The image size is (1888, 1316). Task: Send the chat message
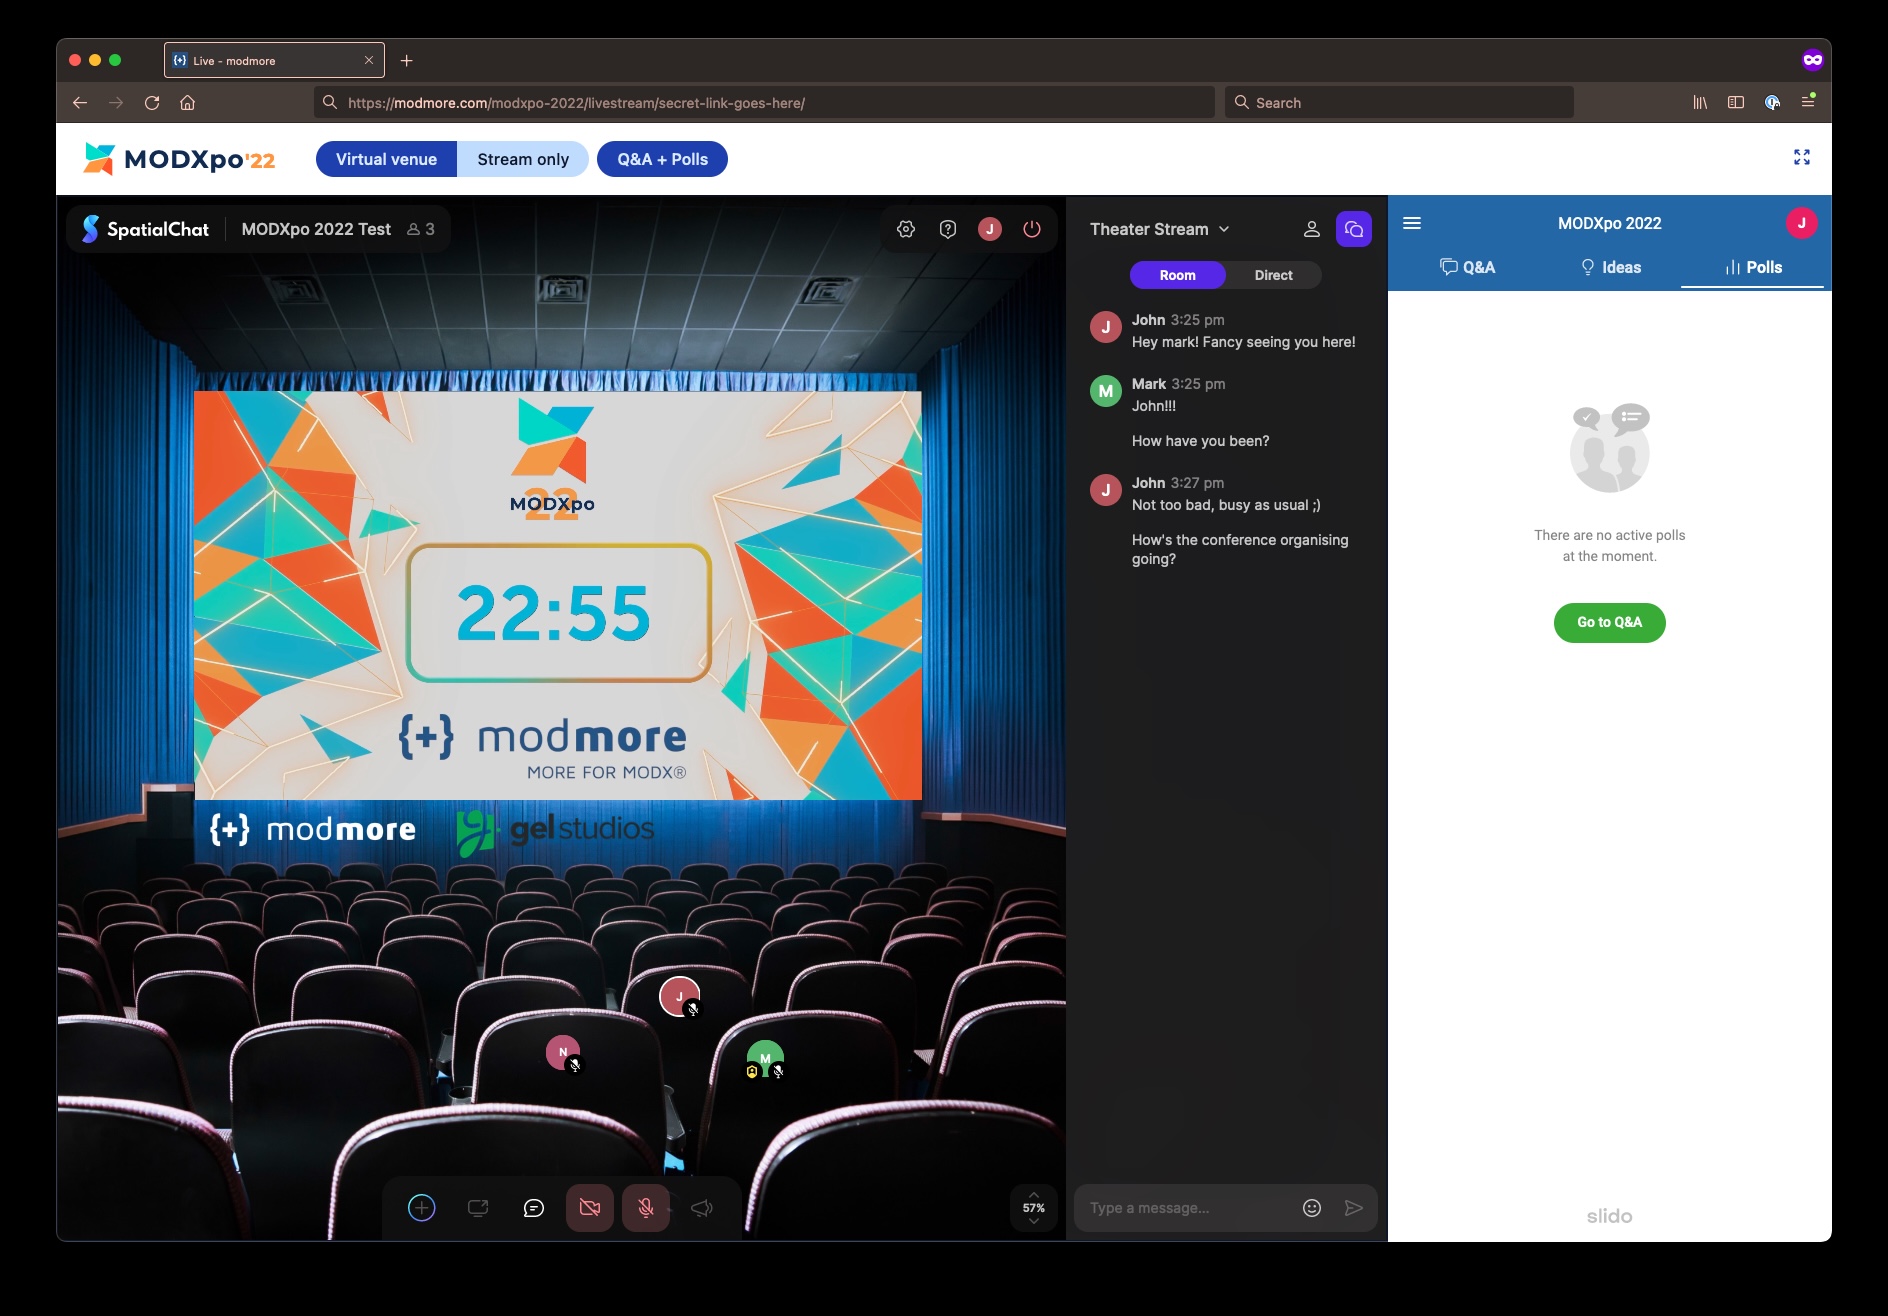pos(1354,1208)
